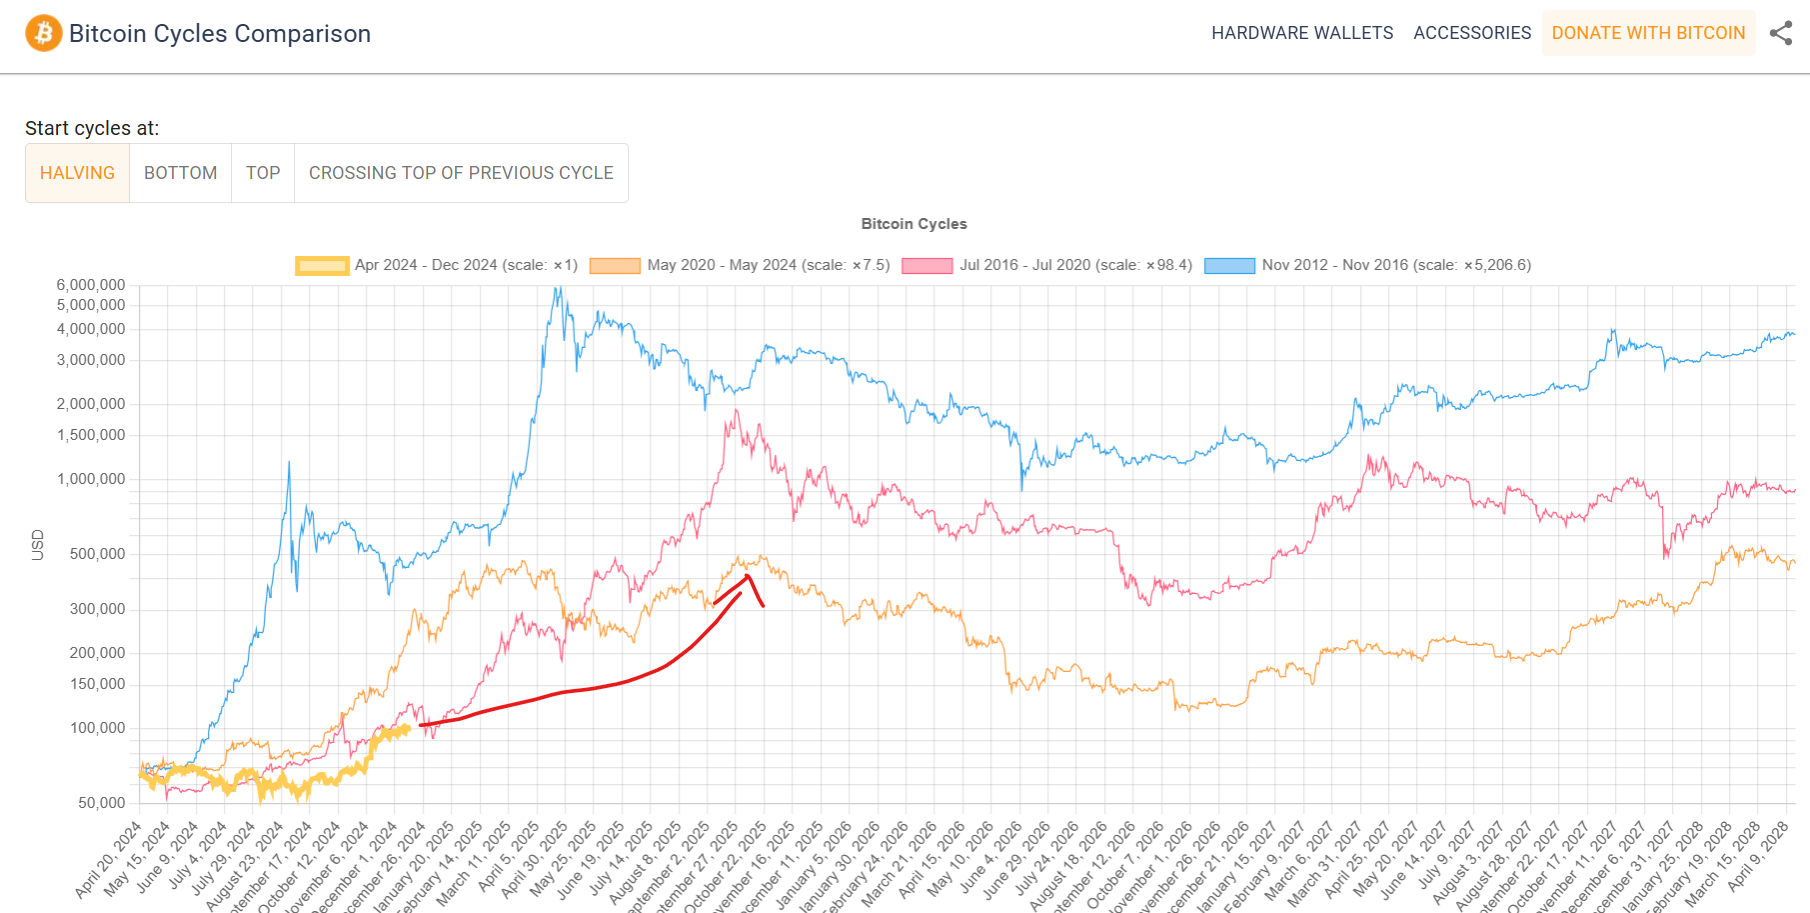Click the 3,000,000 y-axis label
The height and width of the screenshot is (913, 1810).
[91, 360]
